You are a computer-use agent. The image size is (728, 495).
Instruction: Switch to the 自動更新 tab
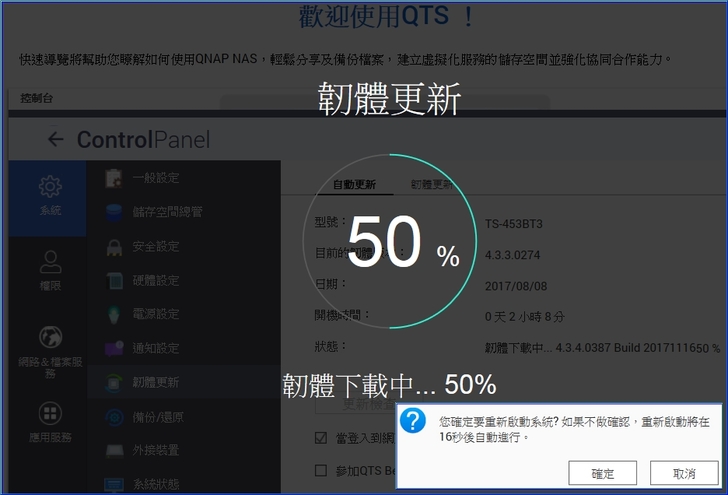[x=354, y=185]
